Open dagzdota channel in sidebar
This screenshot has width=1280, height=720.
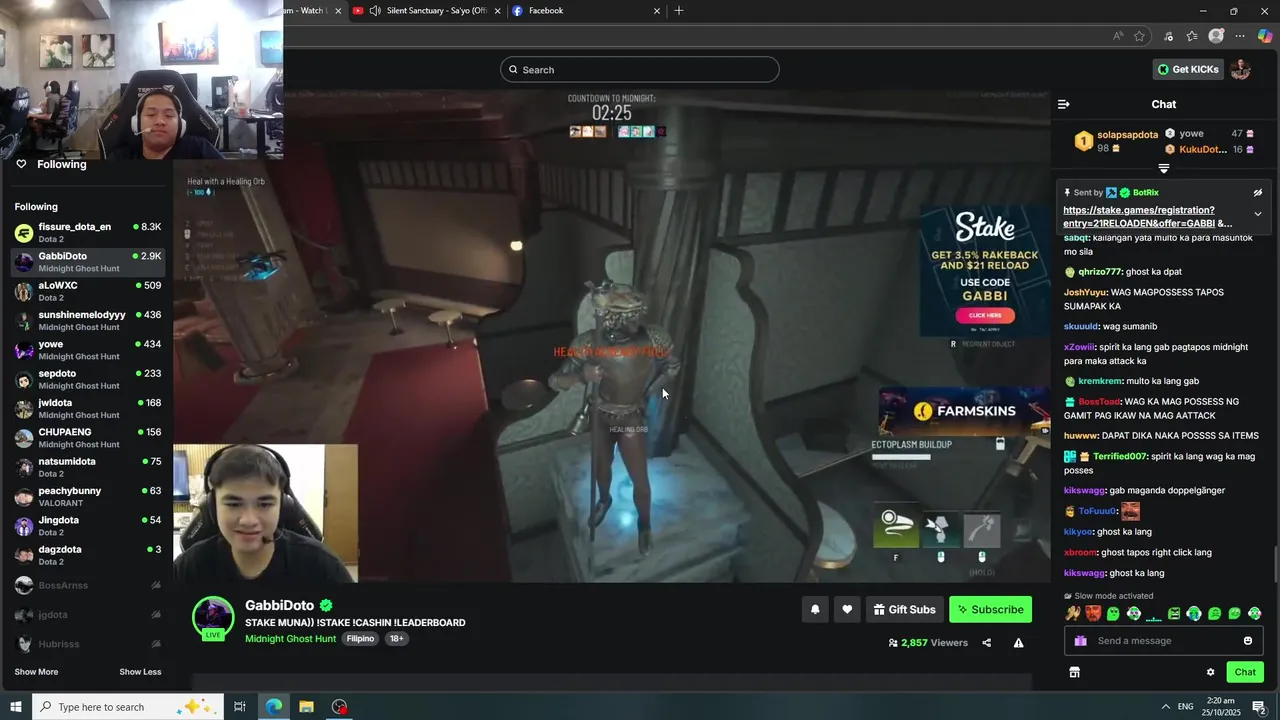click(88, 555)
